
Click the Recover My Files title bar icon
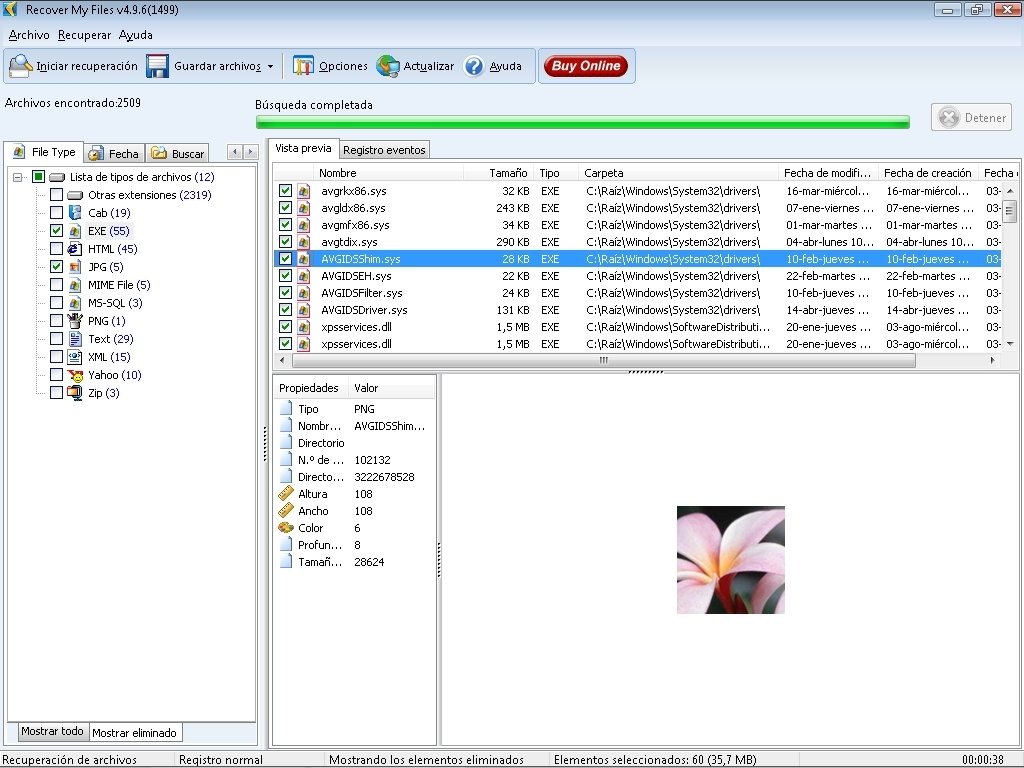pos(10,9)
